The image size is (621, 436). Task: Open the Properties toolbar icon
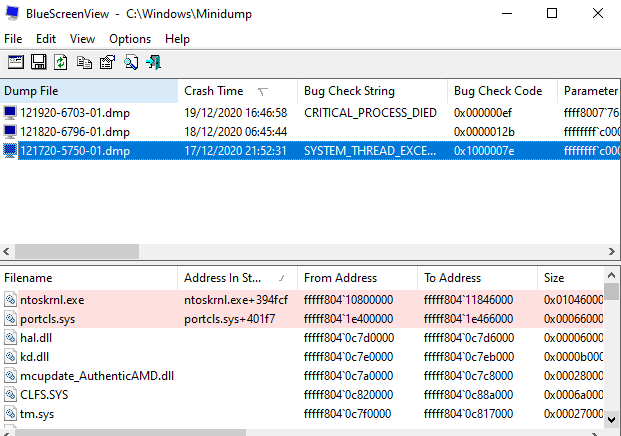[x=107, y=63]
